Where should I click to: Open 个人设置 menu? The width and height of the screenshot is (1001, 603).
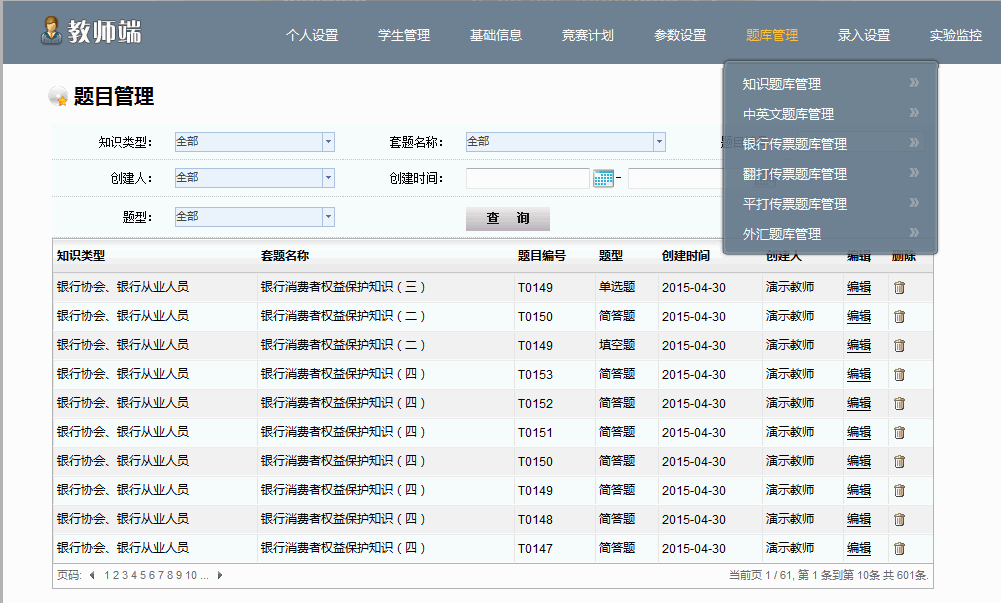pos(312,35)
